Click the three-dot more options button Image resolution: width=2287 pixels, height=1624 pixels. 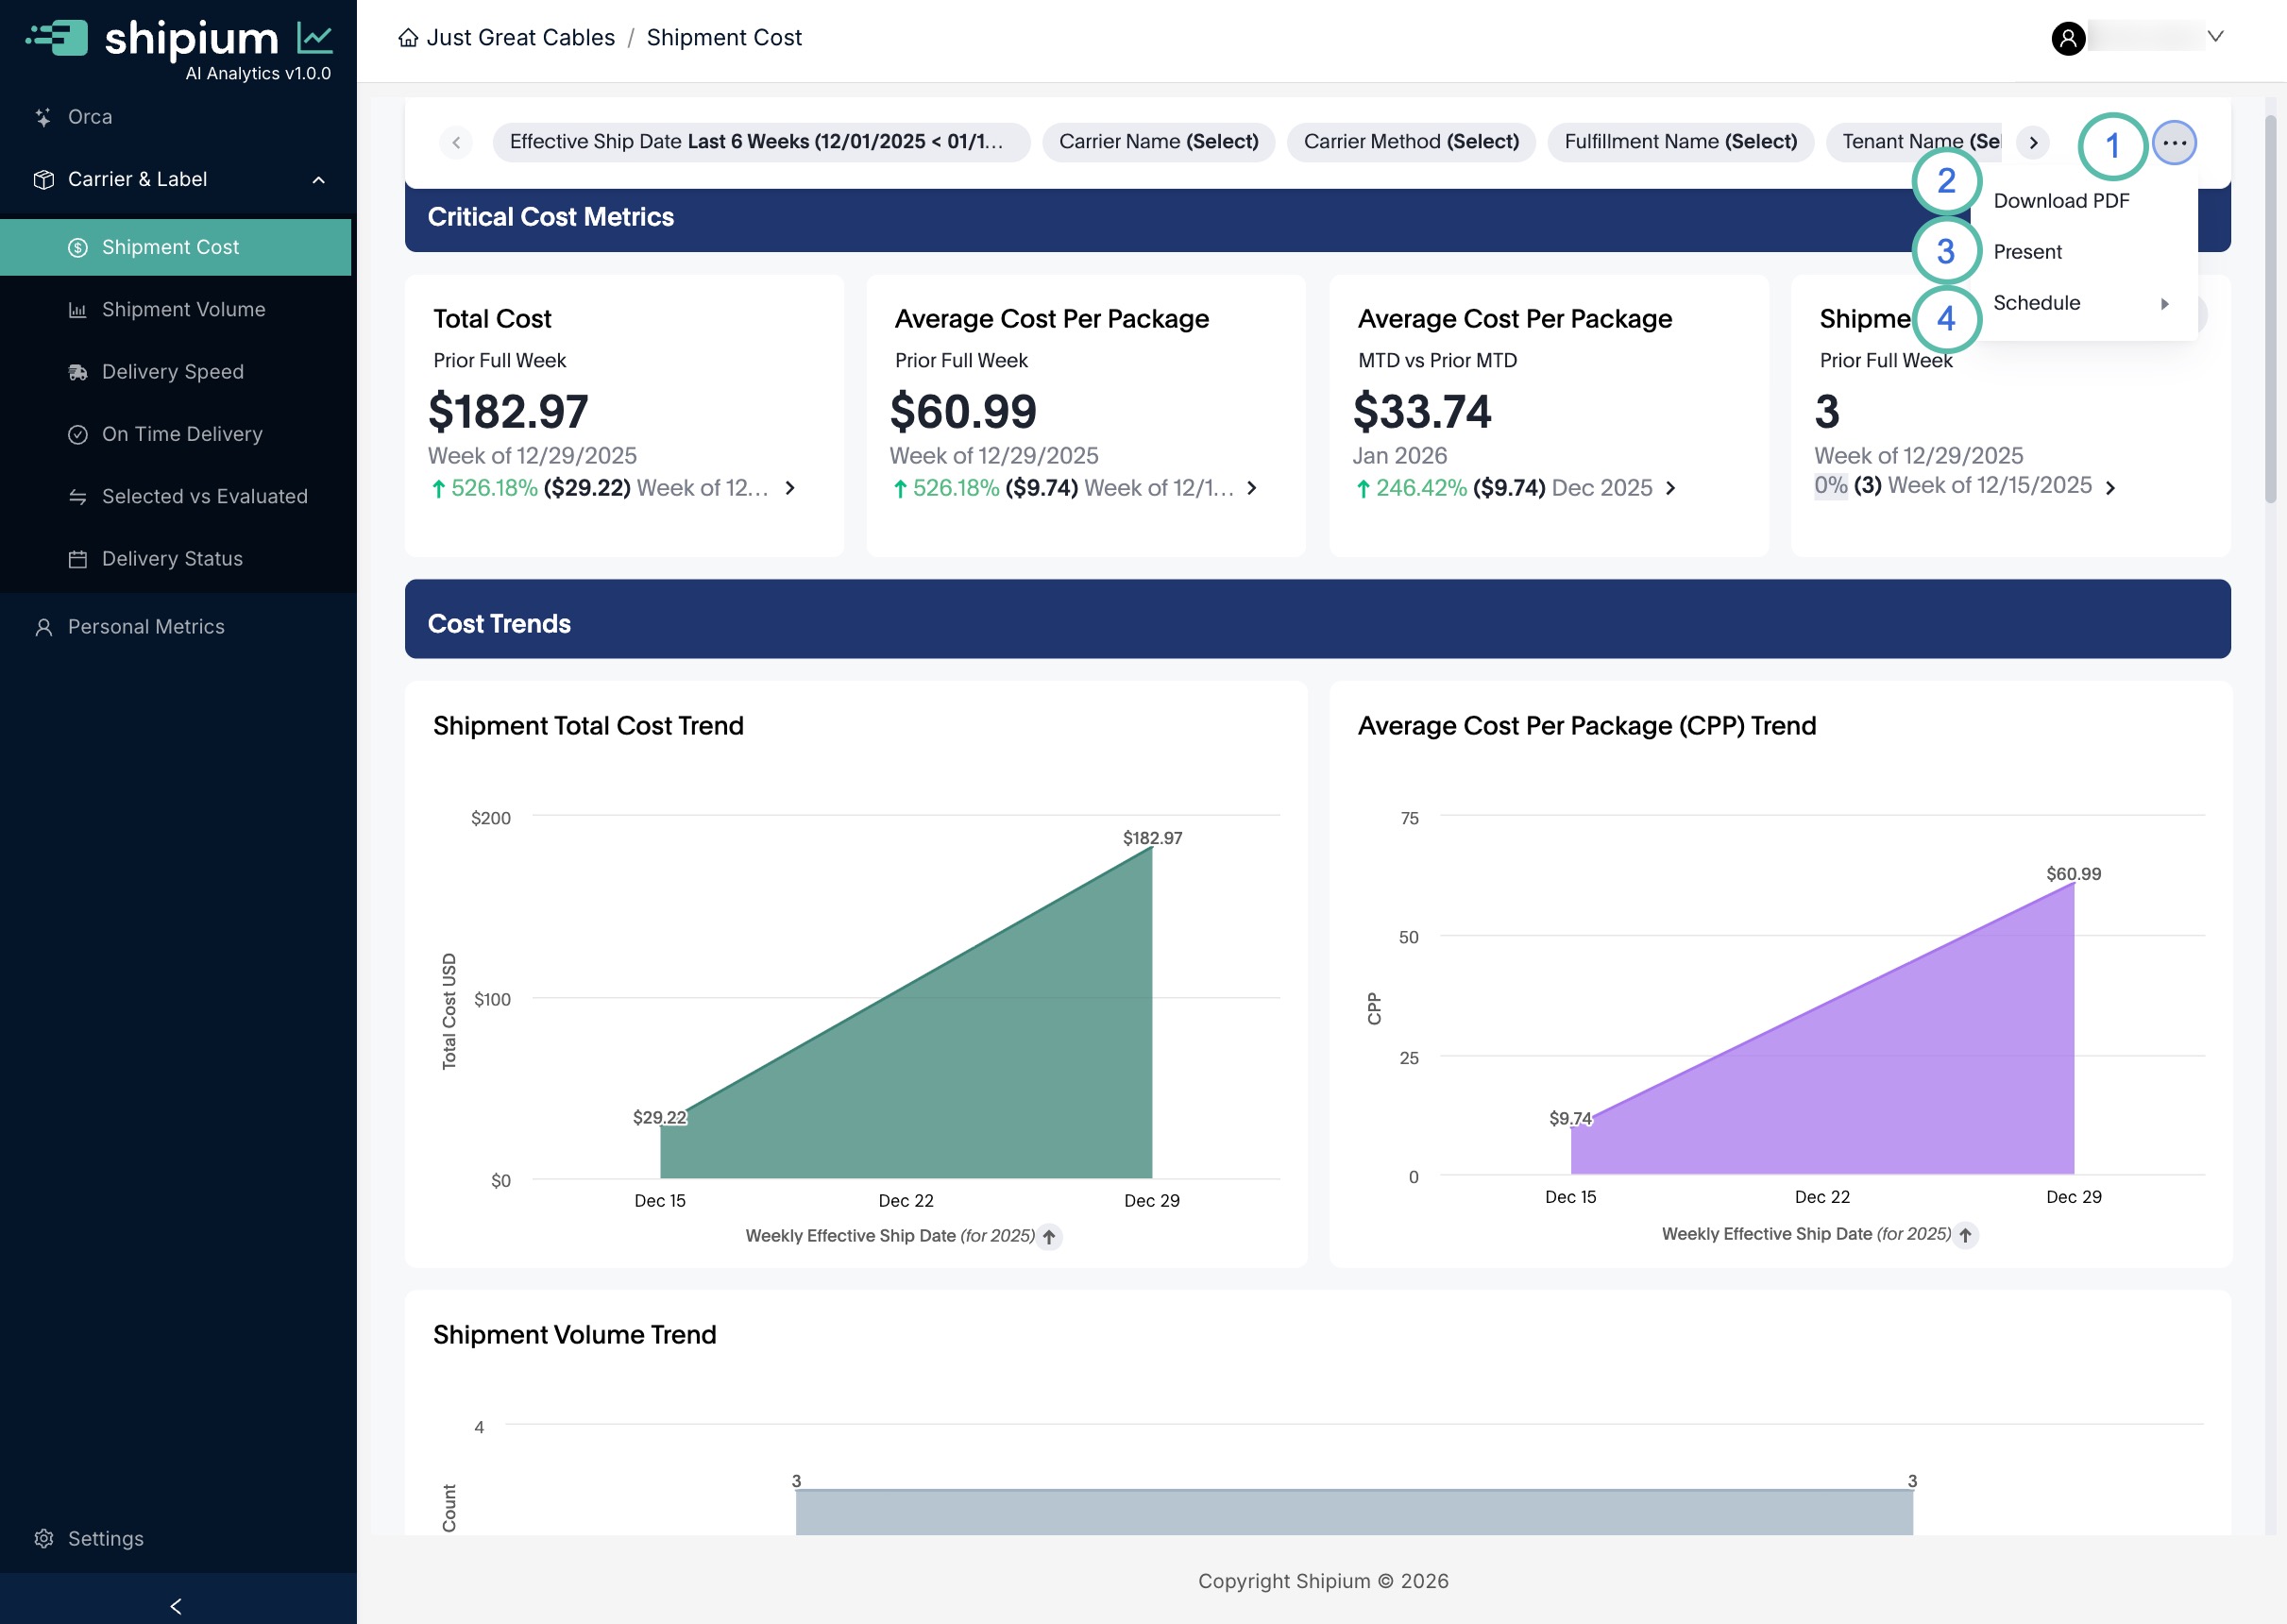pyautogui.click(x=2173, y=143)
